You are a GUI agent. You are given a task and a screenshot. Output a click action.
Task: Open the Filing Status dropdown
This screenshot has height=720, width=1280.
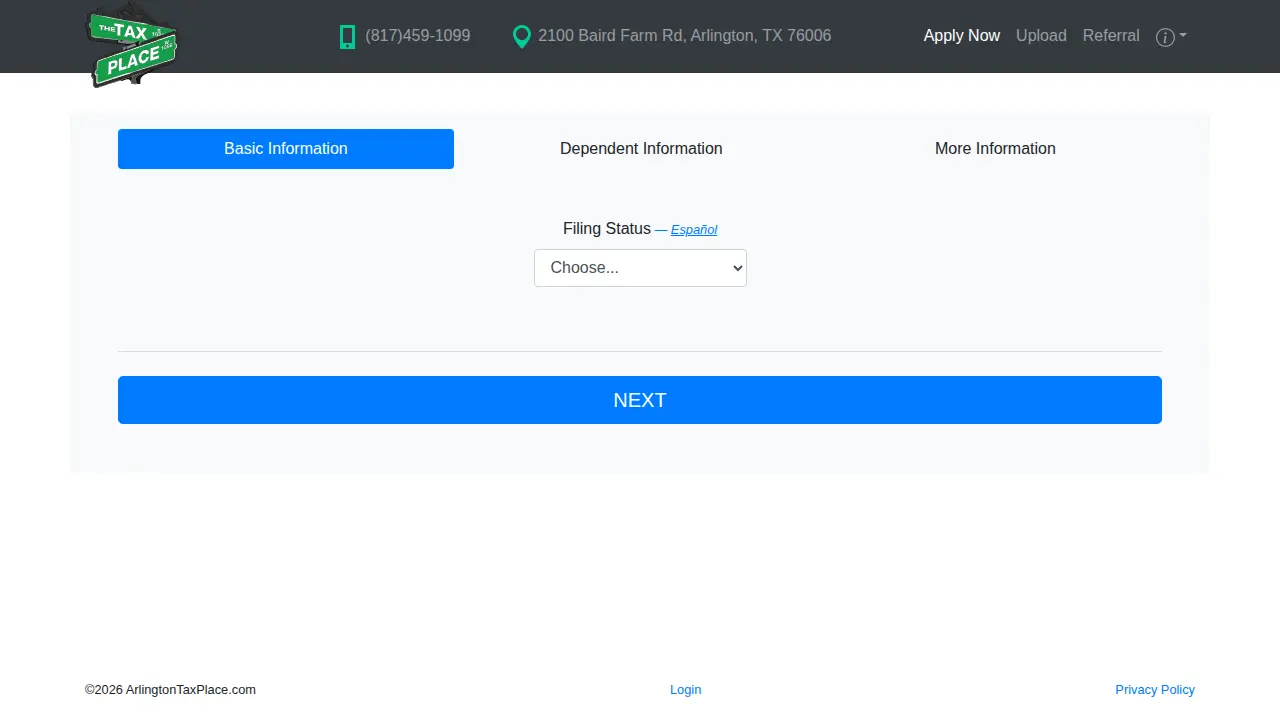[640, 268]
